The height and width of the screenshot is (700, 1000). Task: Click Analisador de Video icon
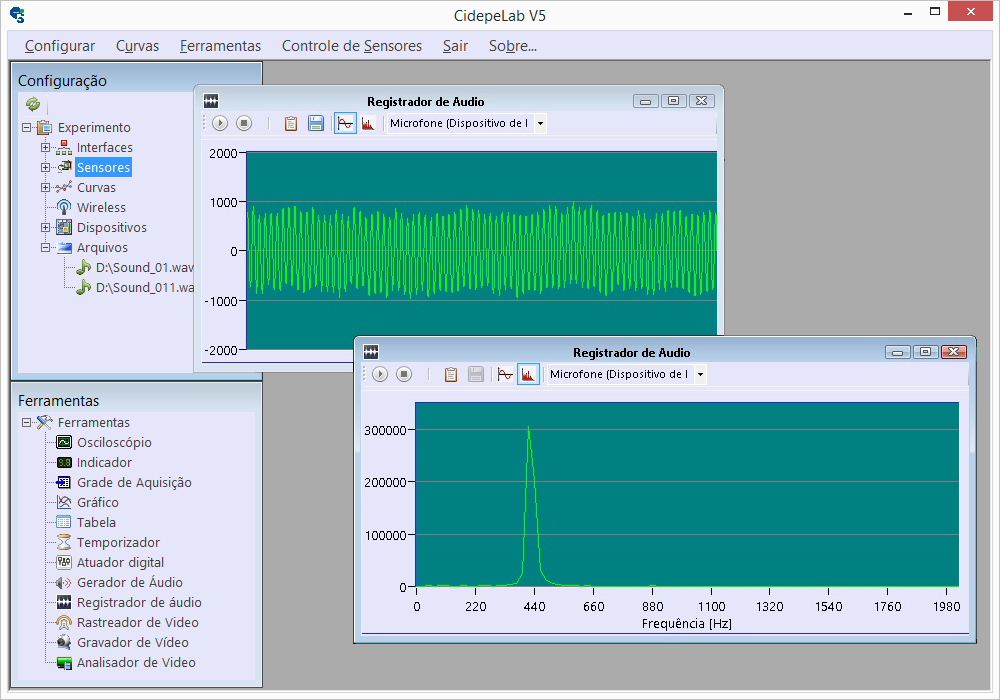coord(64,662)
